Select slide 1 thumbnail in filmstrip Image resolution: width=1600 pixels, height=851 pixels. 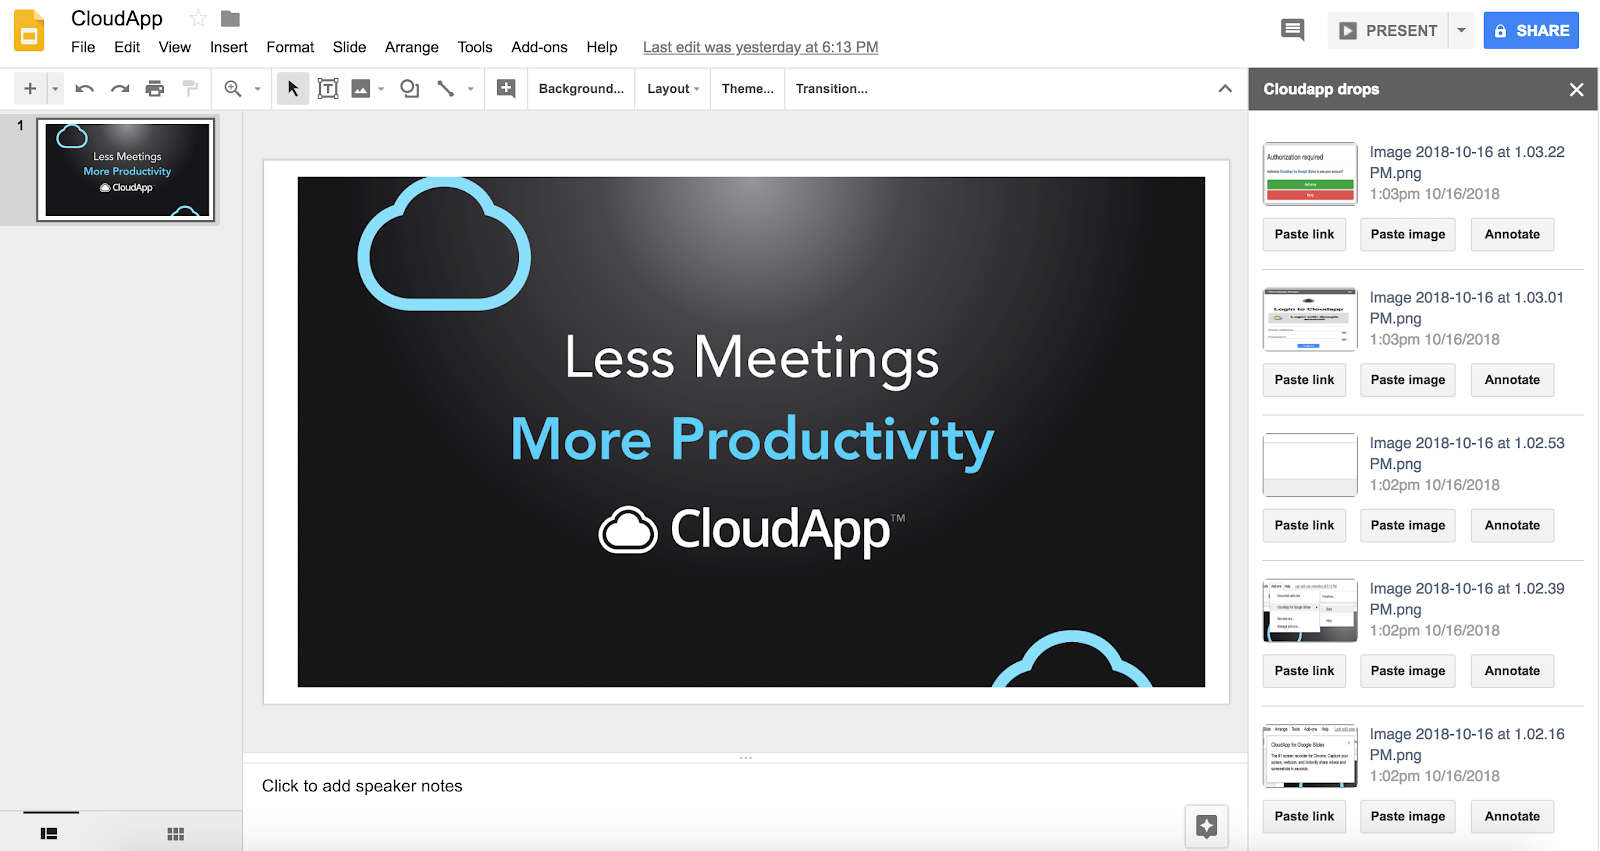126,170
